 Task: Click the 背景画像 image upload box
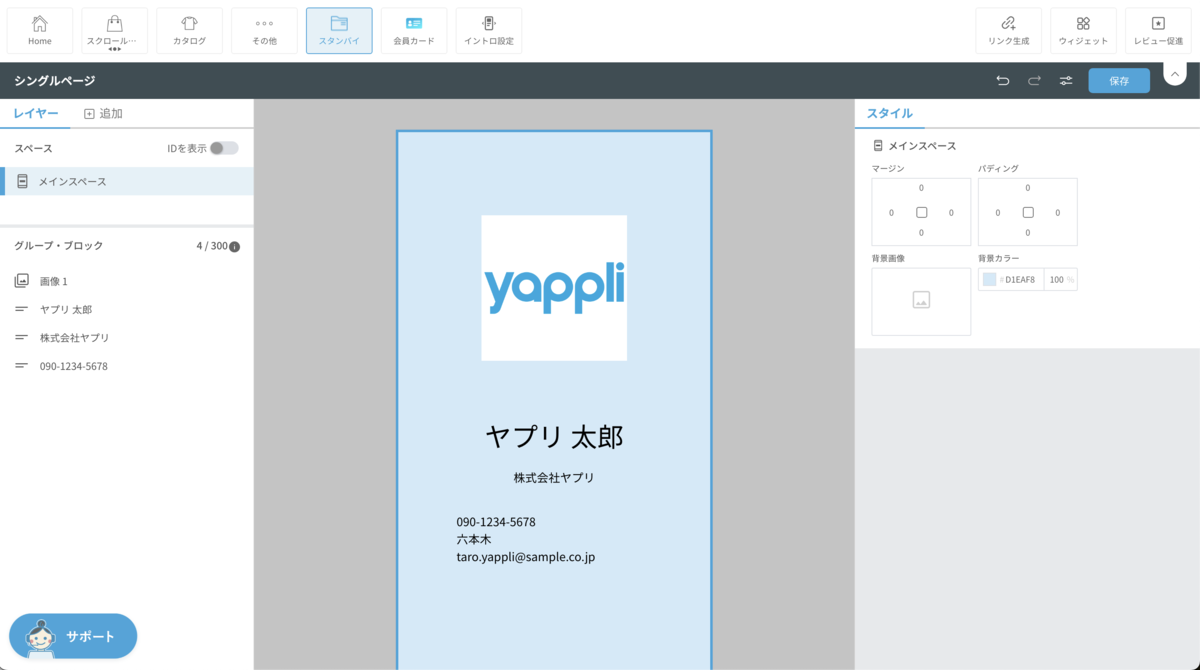tap(921, 301)
